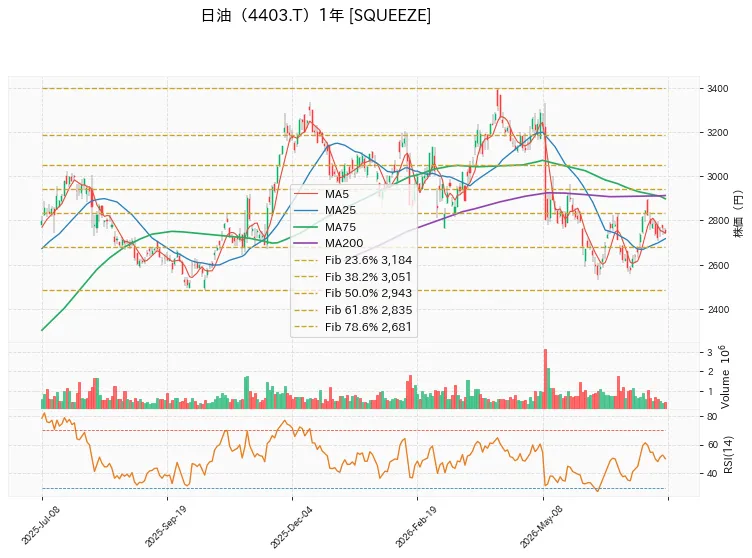Screen dimensions: 752x558
Task: Select the 2026-May-08 date label
Action: [541, 526]
